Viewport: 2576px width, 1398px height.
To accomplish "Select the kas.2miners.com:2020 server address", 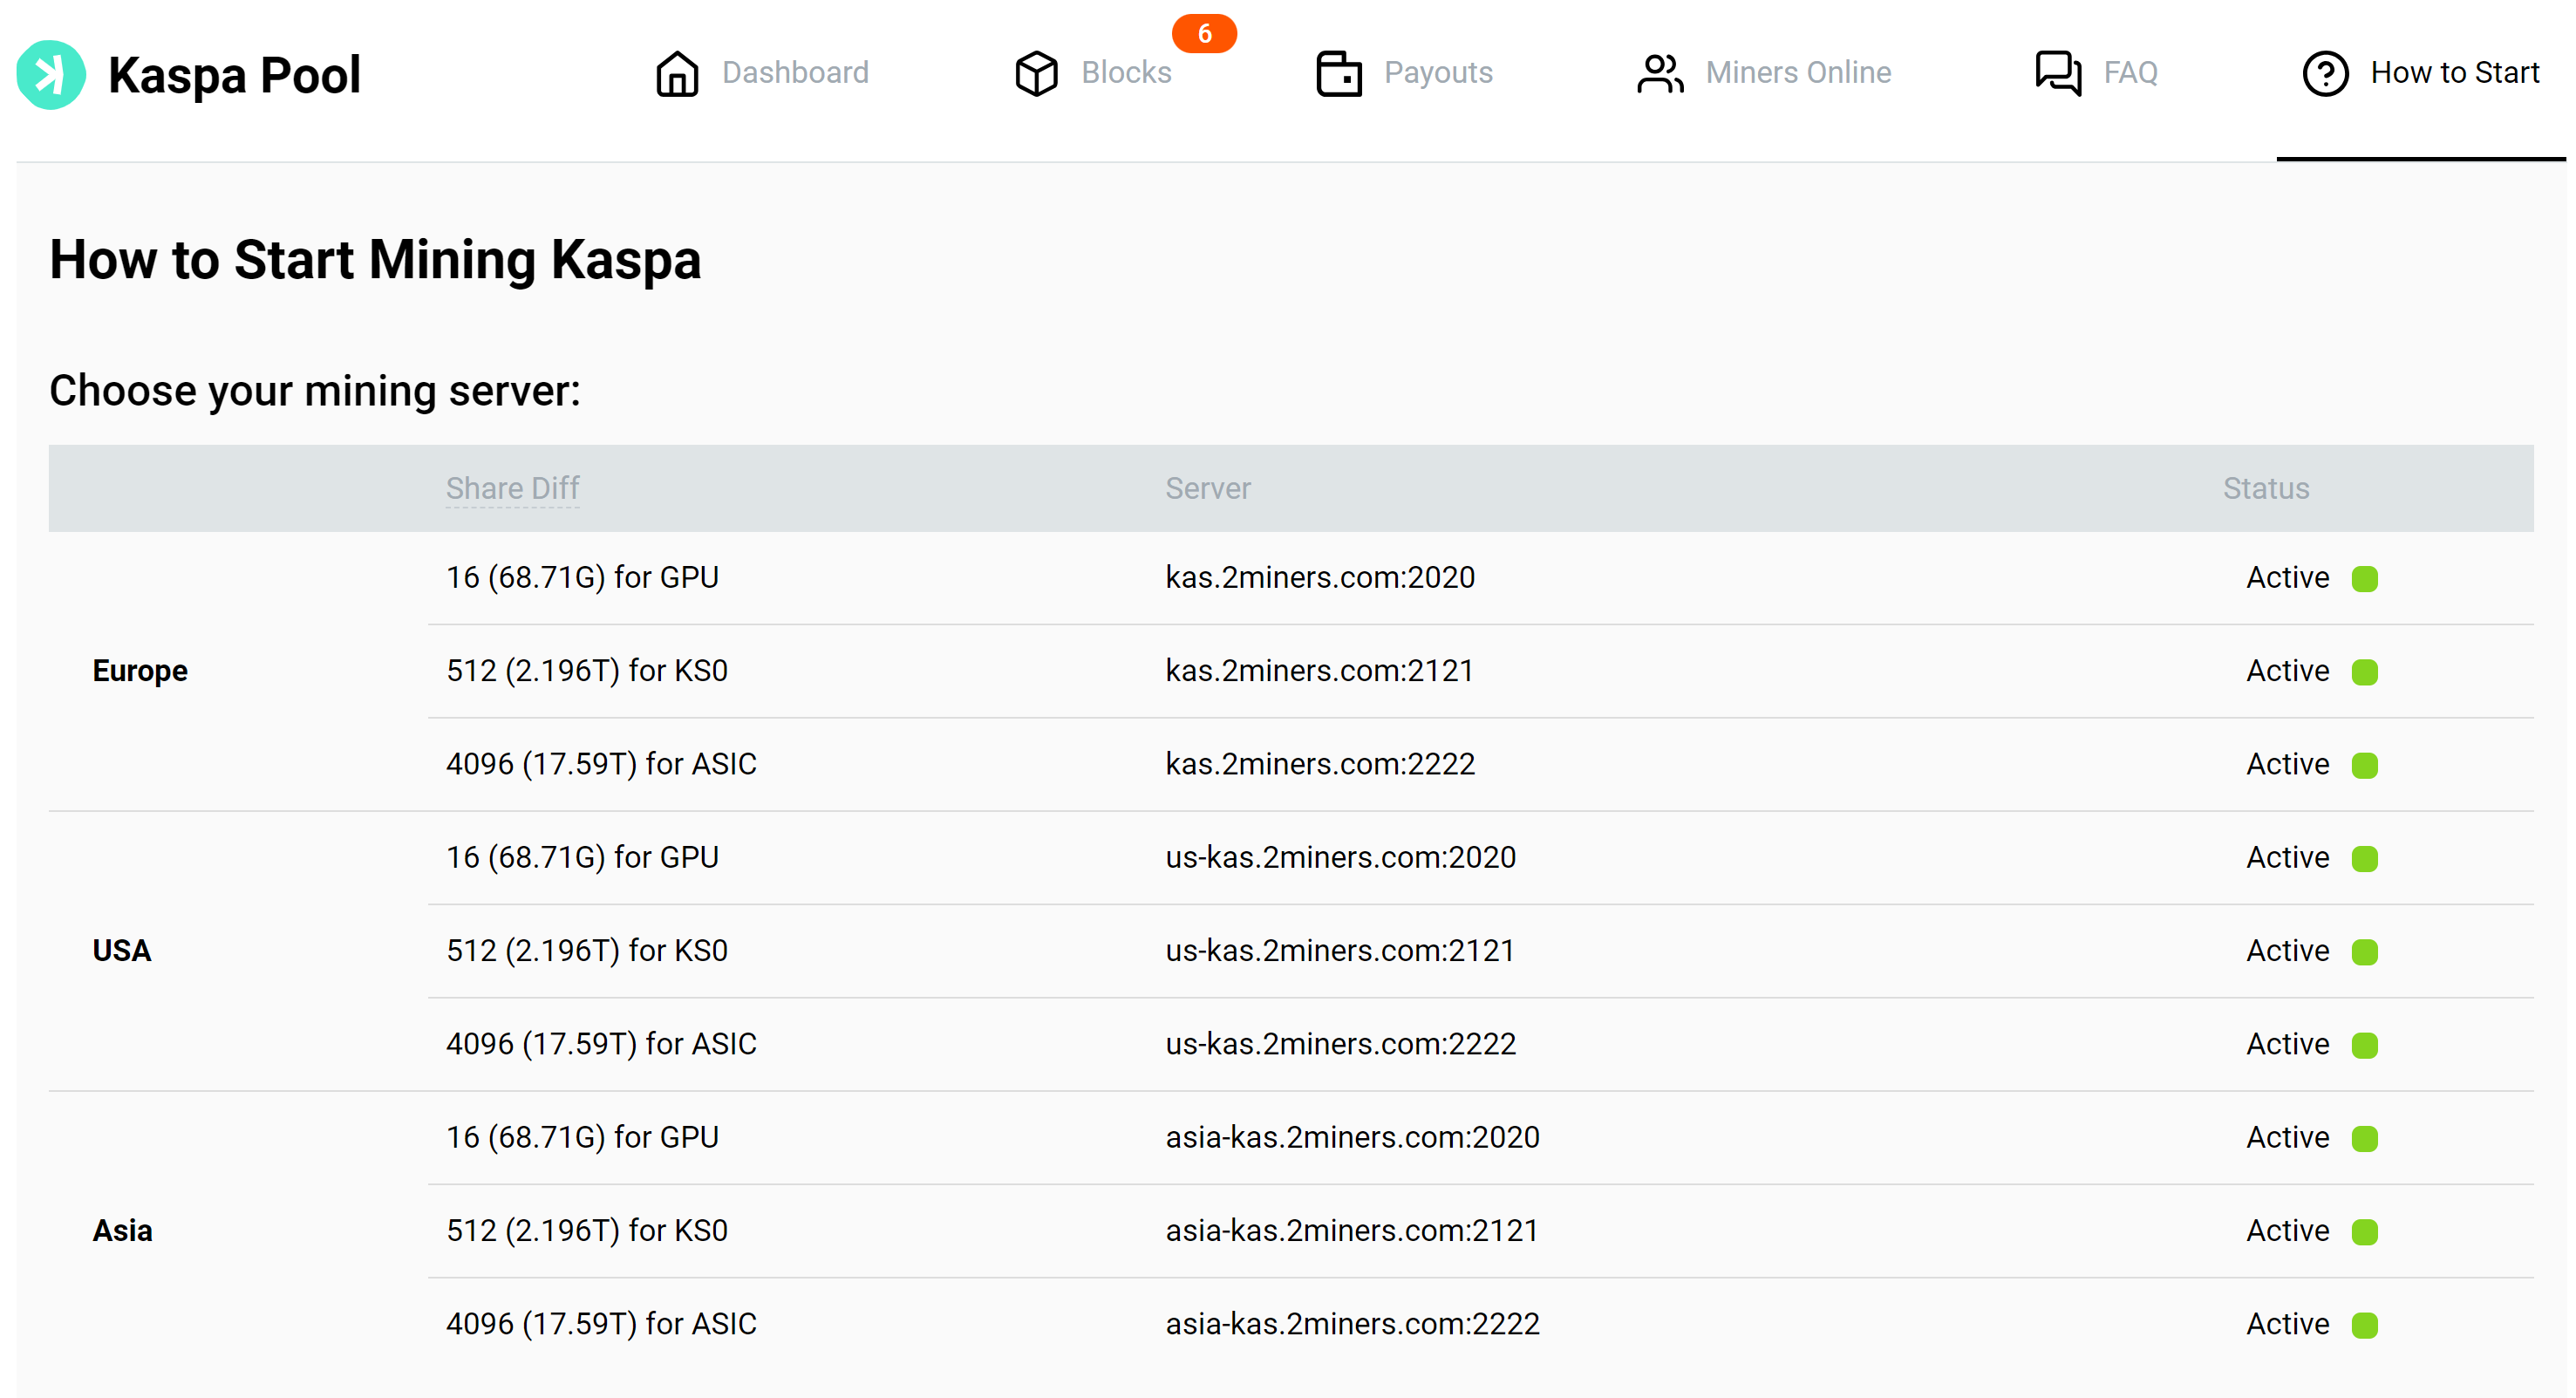I will [1319, 577].
